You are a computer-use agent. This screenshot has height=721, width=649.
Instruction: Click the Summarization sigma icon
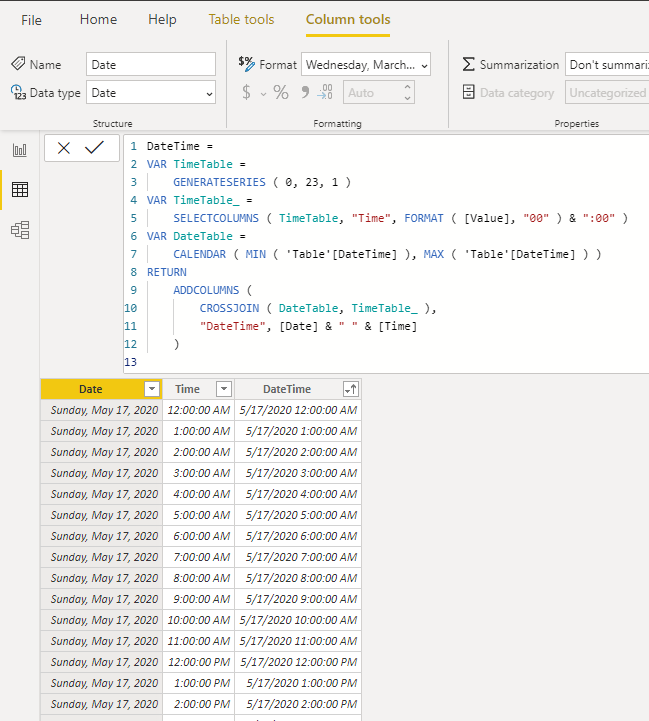(468, 64)
